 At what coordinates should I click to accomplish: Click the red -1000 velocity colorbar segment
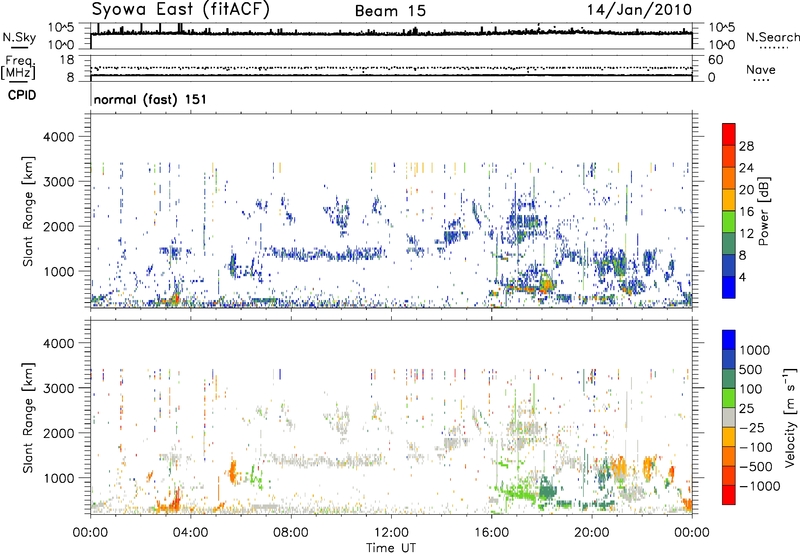coord(729,495)
